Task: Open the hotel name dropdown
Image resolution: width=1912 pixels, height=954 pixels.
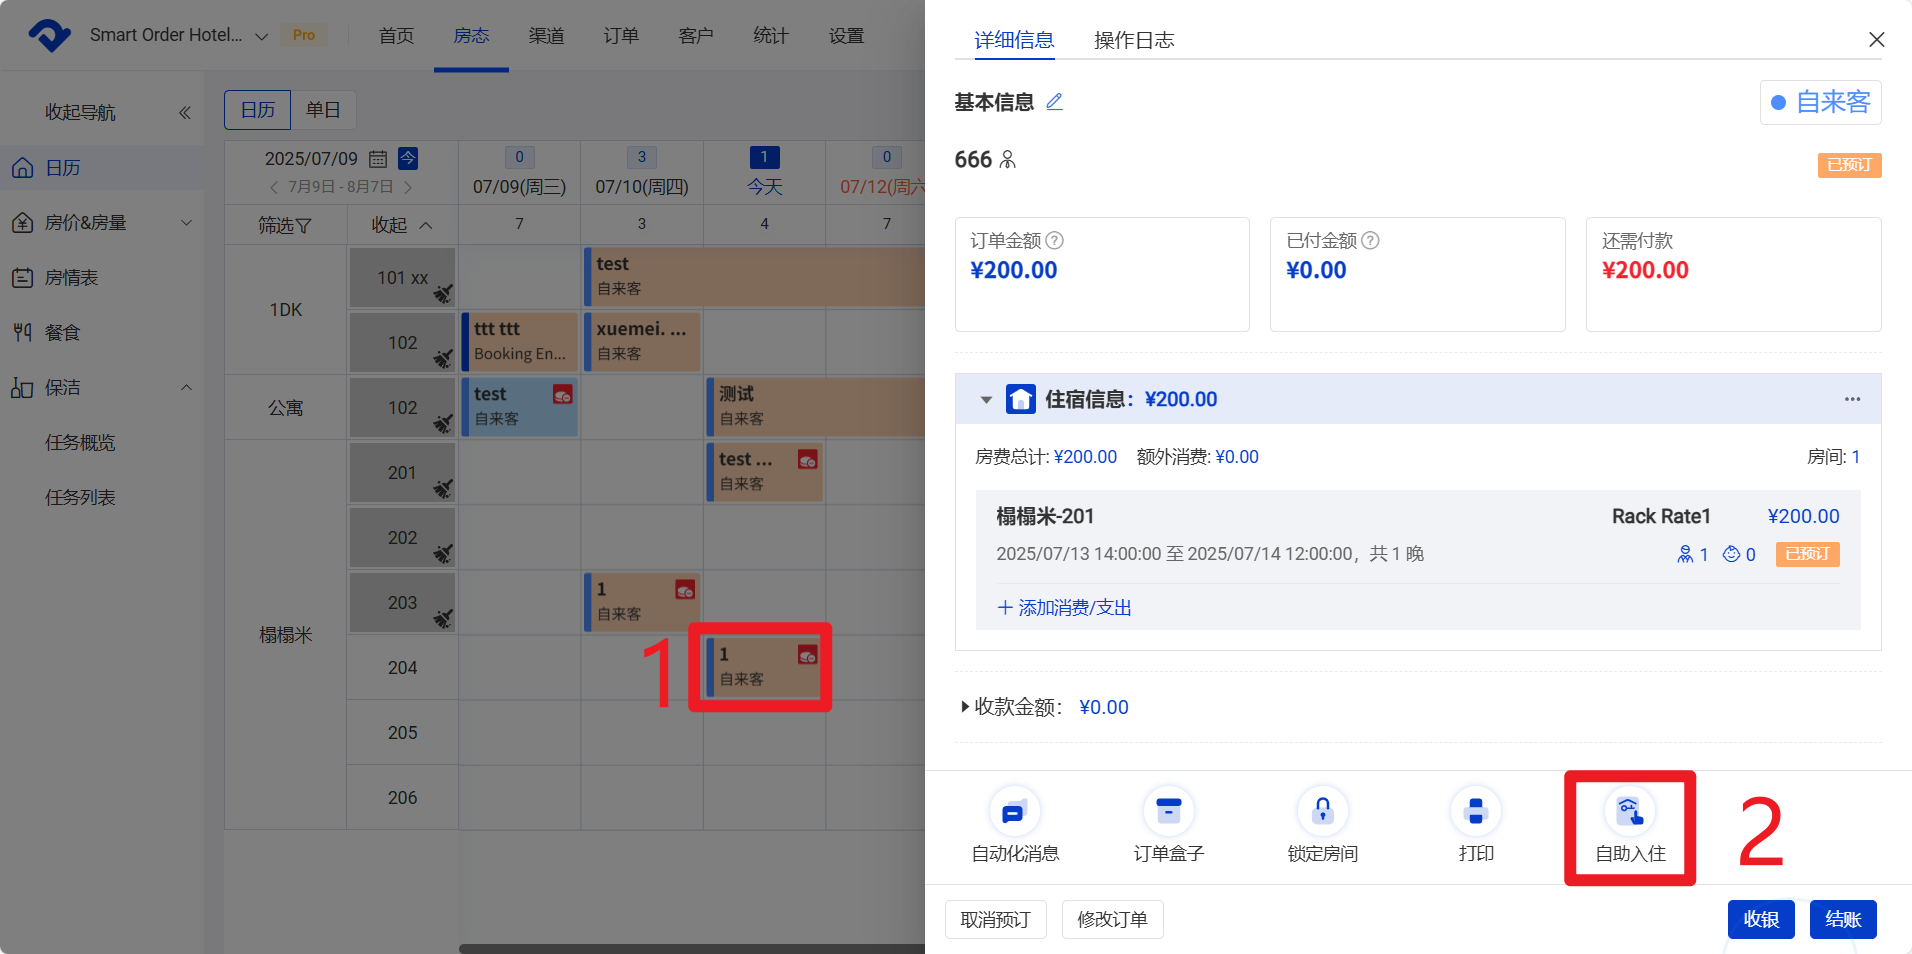Action: point(262,36)
